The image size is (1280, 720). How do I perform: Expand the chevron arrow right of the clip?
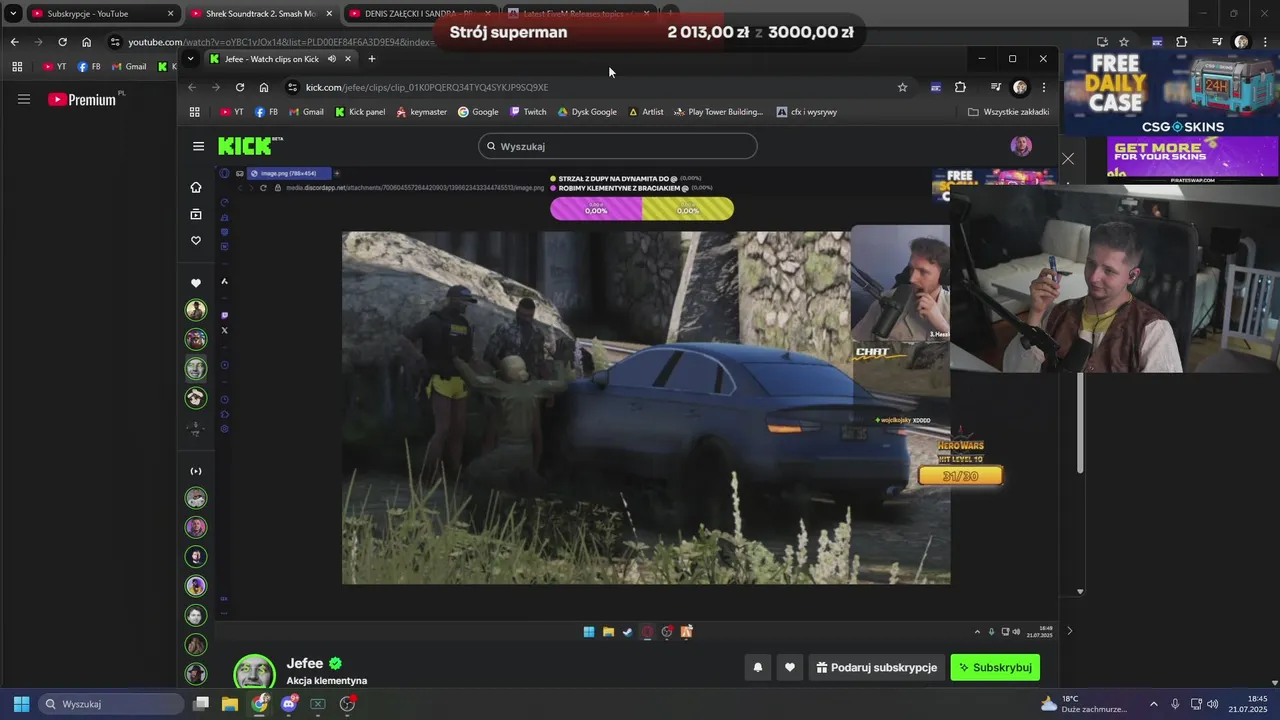(1069, 631)
